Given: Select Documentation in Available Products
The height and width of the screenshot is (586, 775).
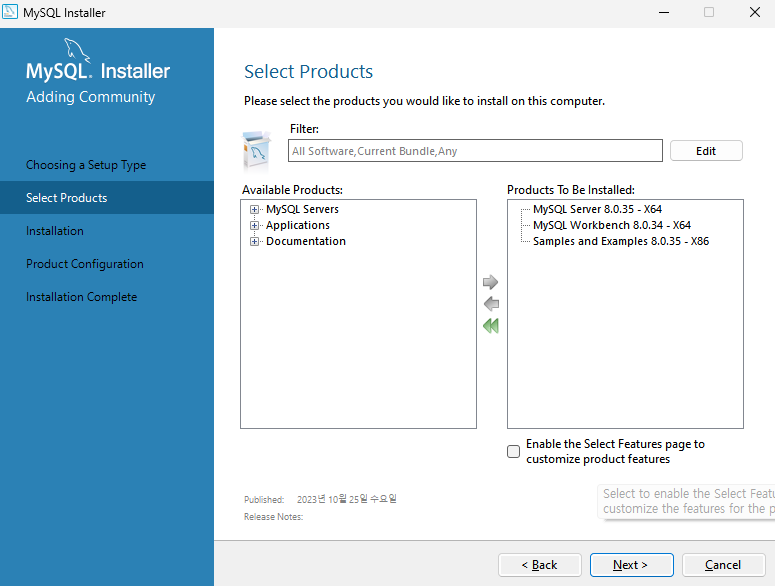Looking at the screenshot, I should click(x=305, y=241).
